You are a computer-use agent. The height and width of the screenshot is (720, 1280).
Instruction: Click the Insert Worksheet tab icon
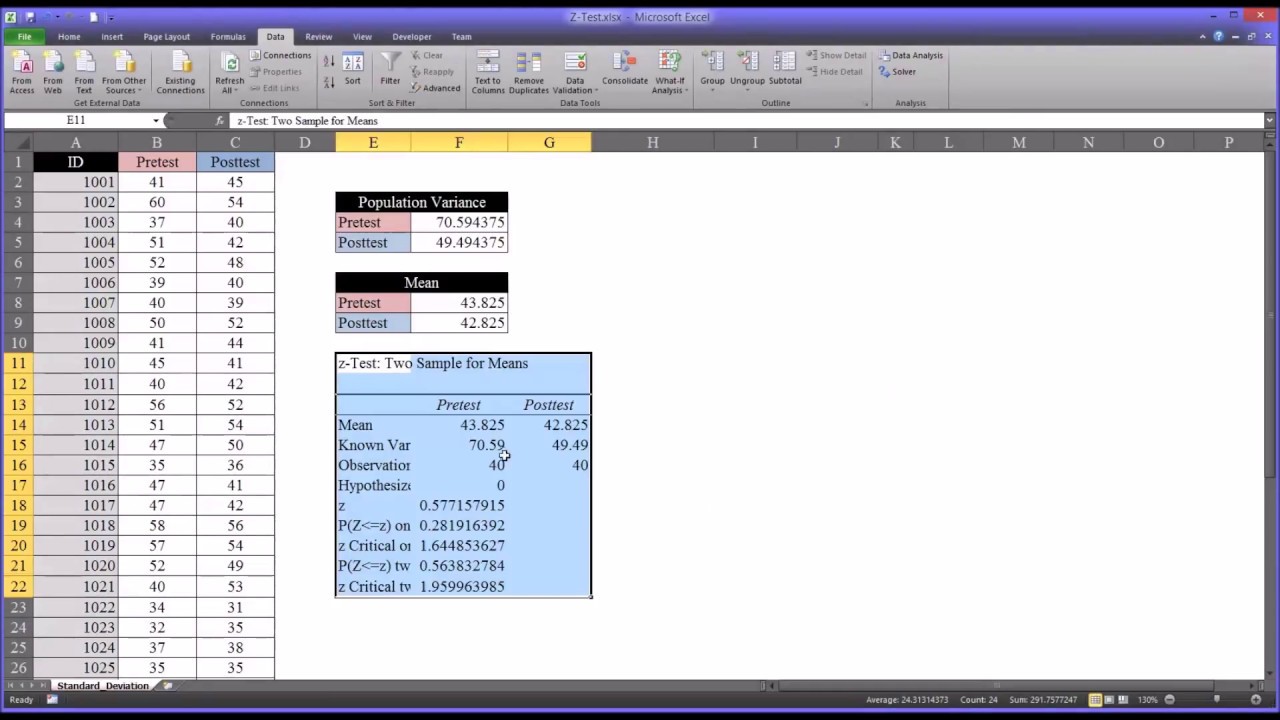168,686
